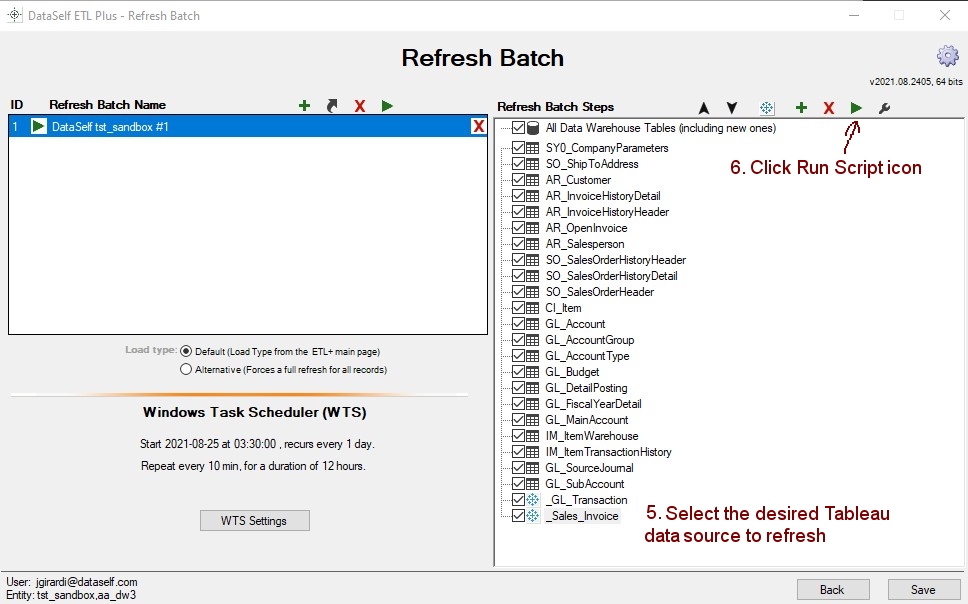Remove DataSelf tst_sandbox #1 with row's red X
The width and height of the screenshot is (968, 604).
[x=478, y=127]
